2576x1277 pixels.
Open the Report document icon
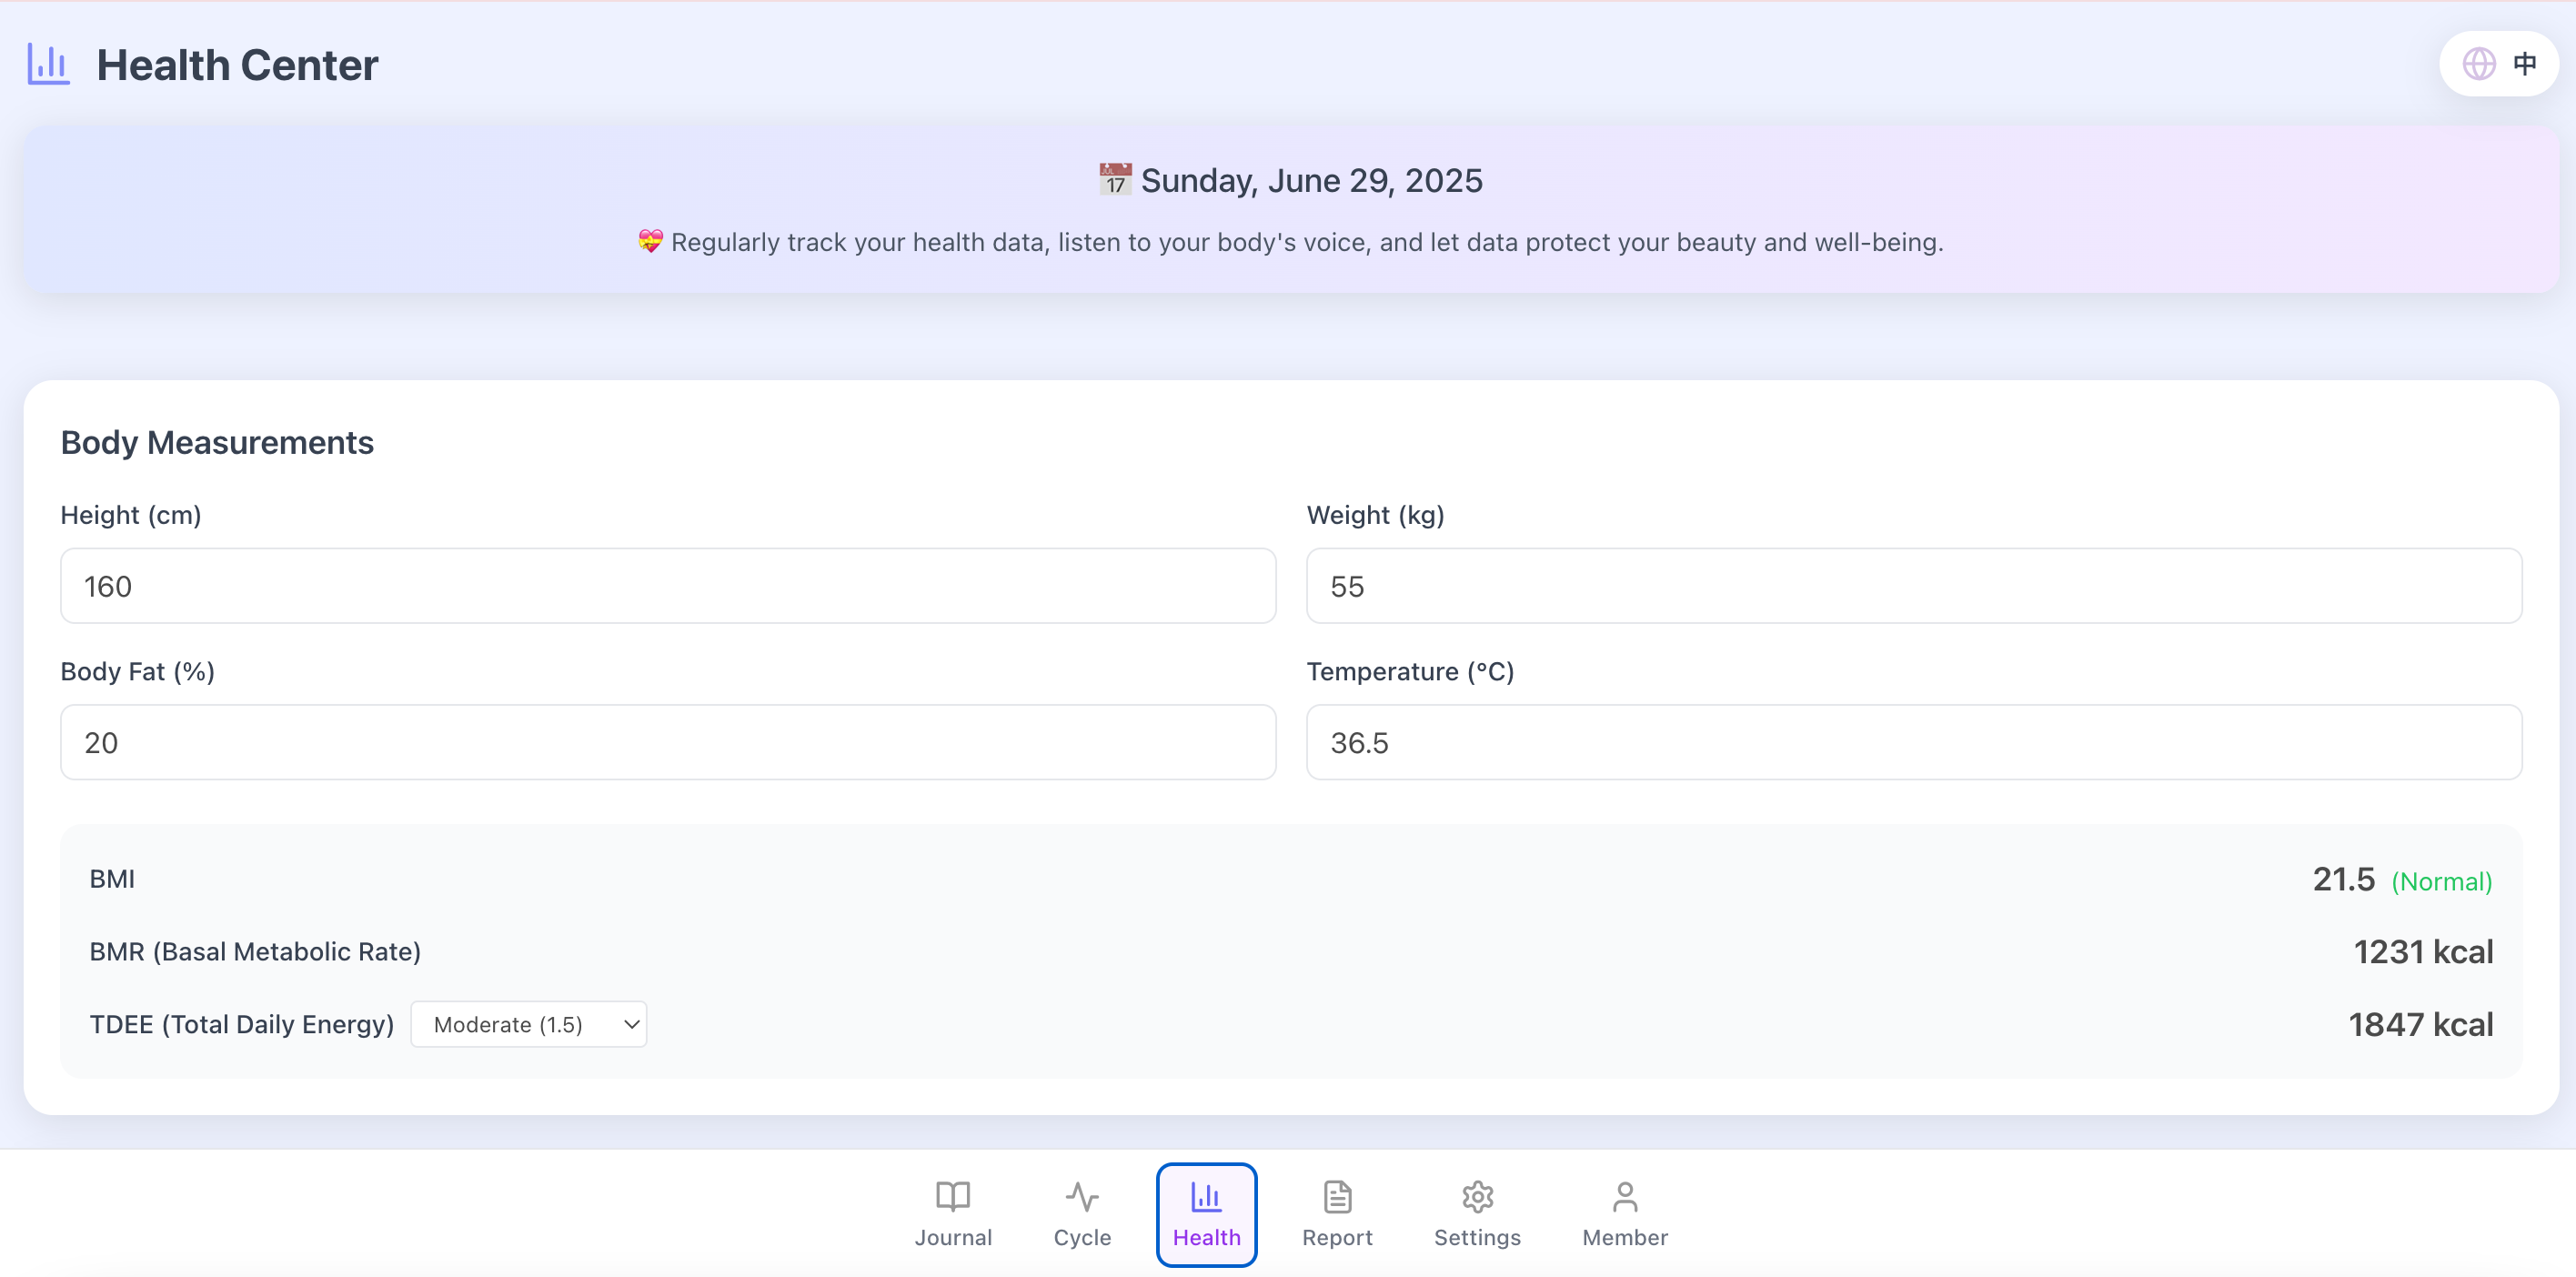pyautogui.click(x=1337, y=1196)
